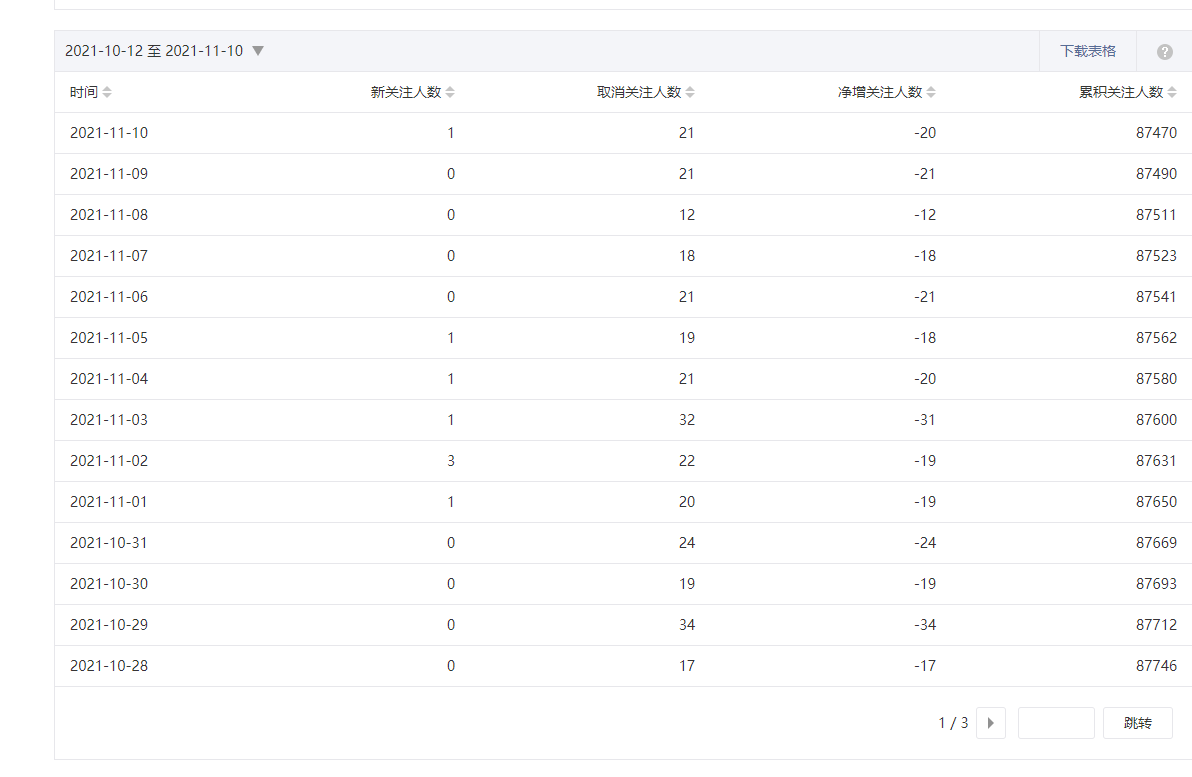The width and height of the screenshot is (1192, 777).
Task: Toggle sorting on 净增关注人数 column icon
Action: 931,92
